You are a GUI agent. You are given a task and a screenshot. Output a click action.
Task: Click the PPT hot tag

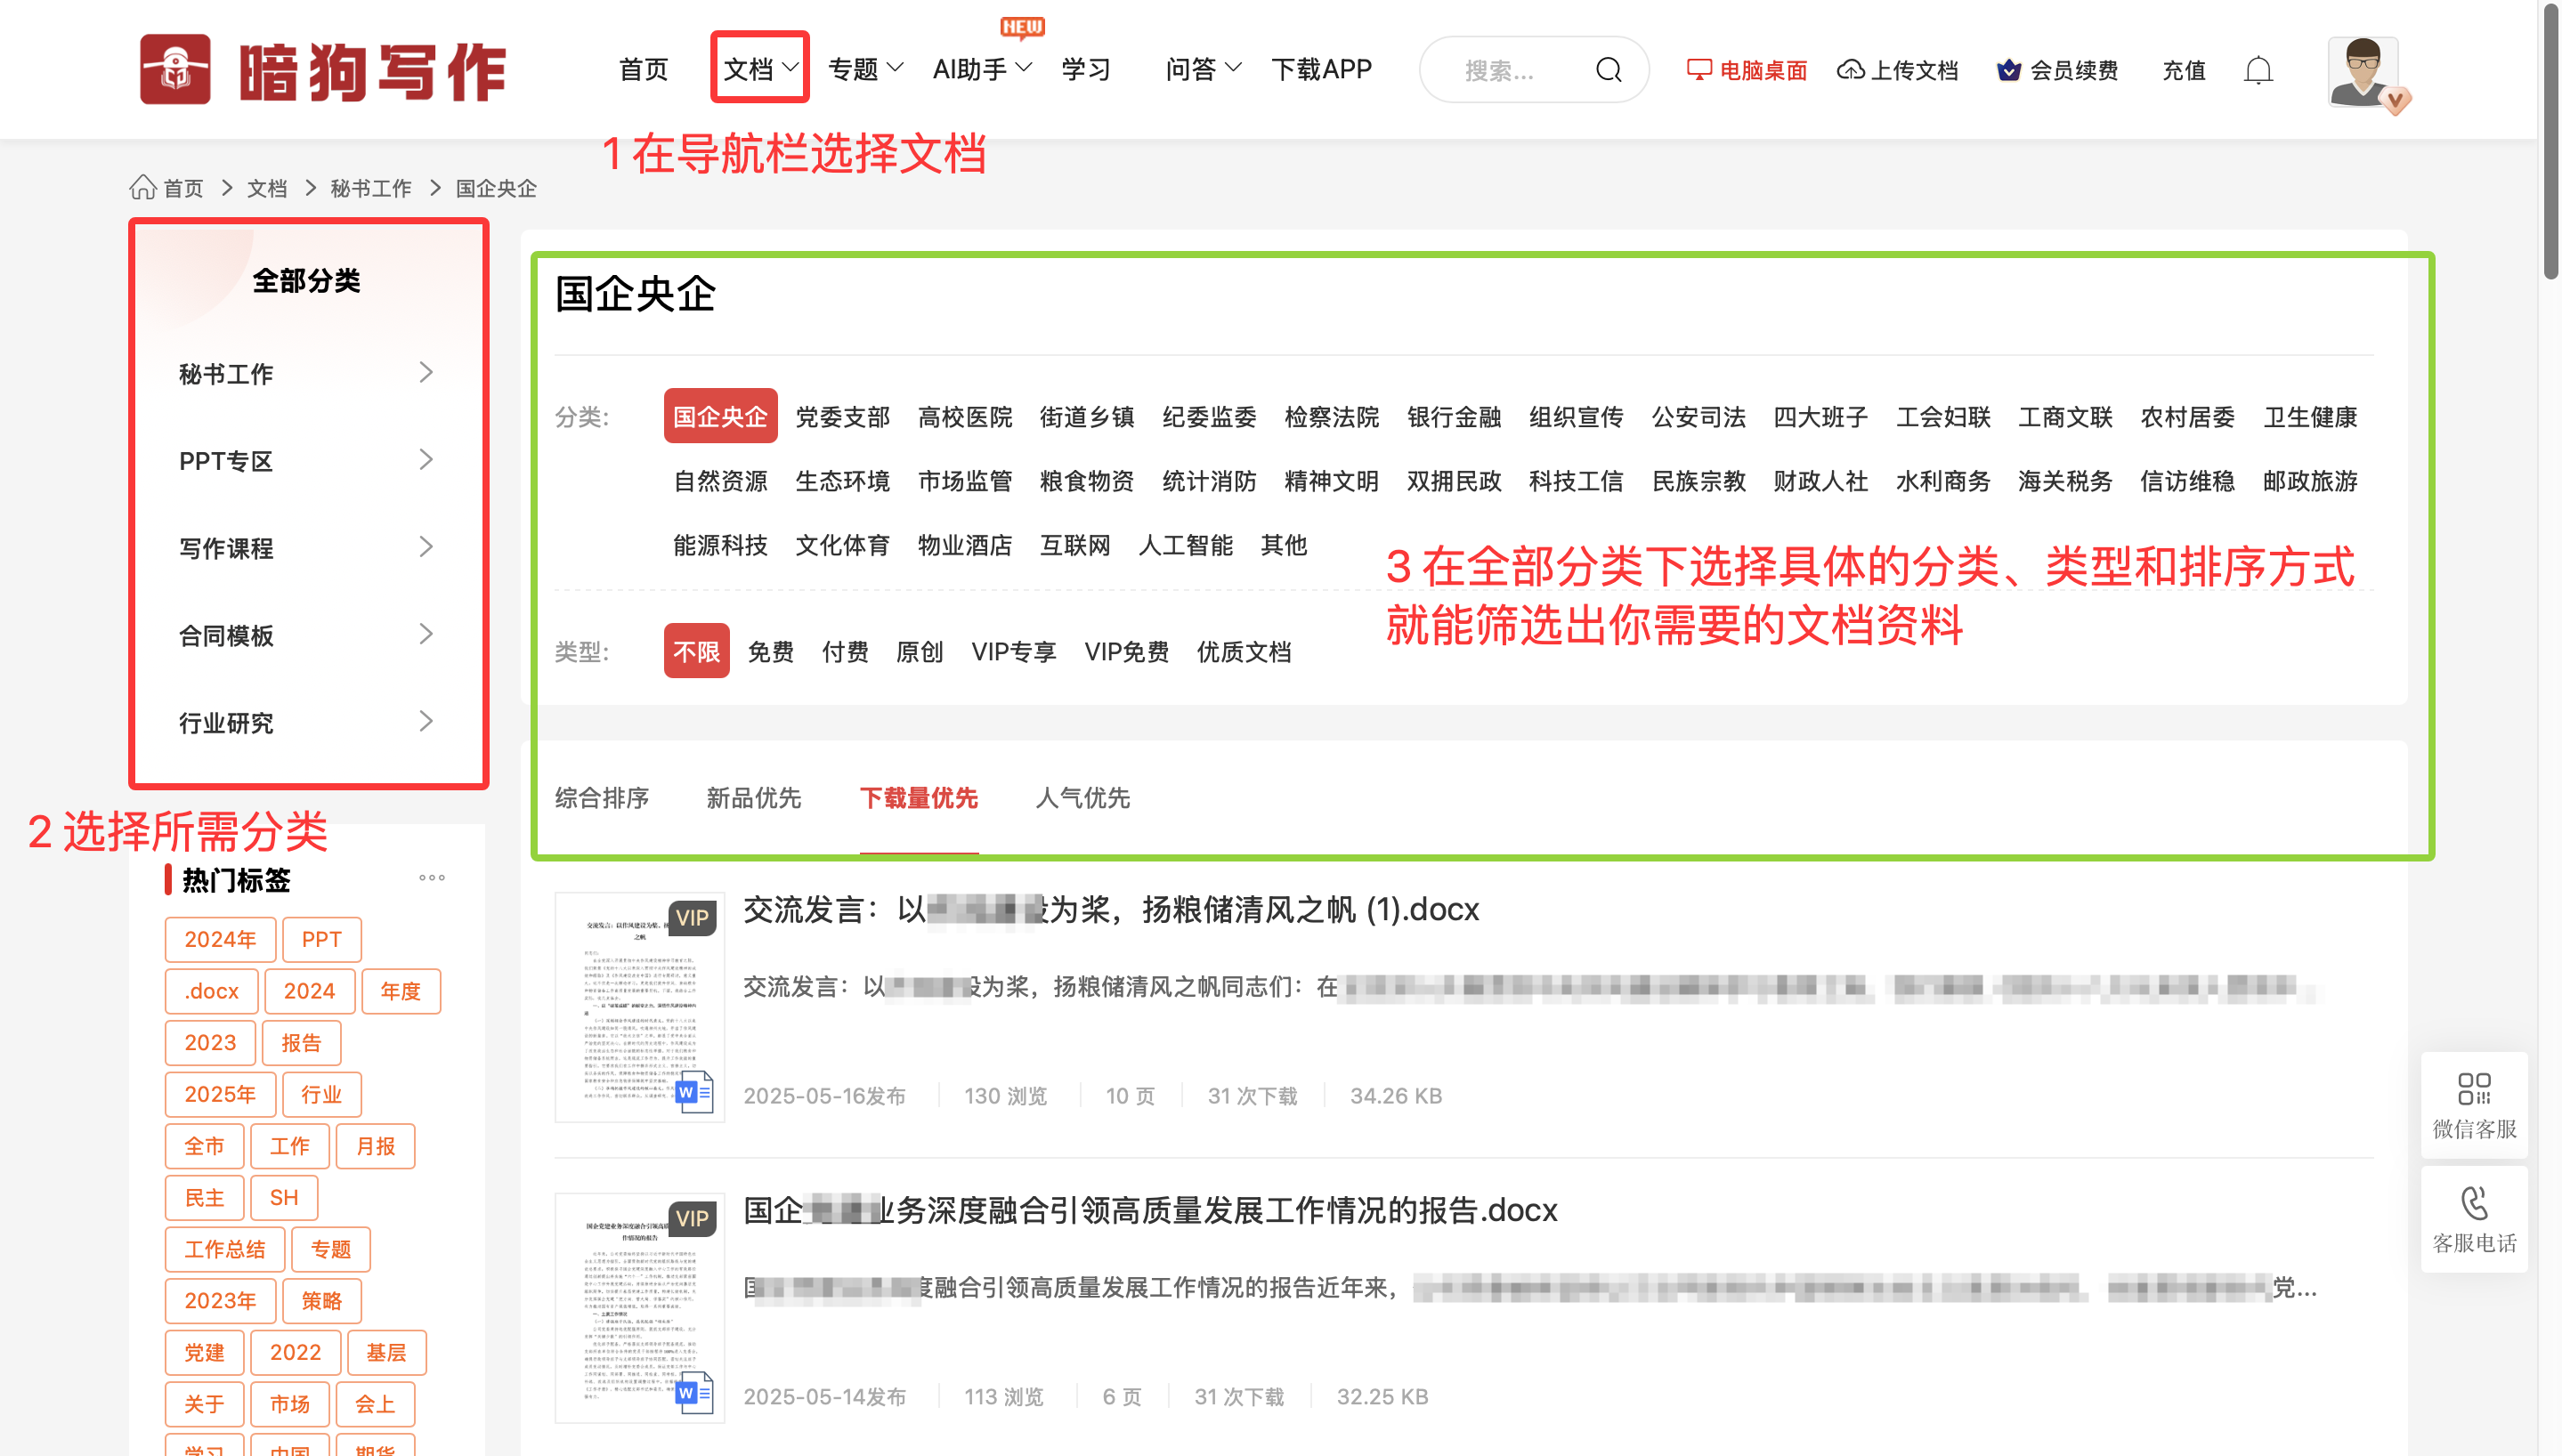tap(321, 939)
